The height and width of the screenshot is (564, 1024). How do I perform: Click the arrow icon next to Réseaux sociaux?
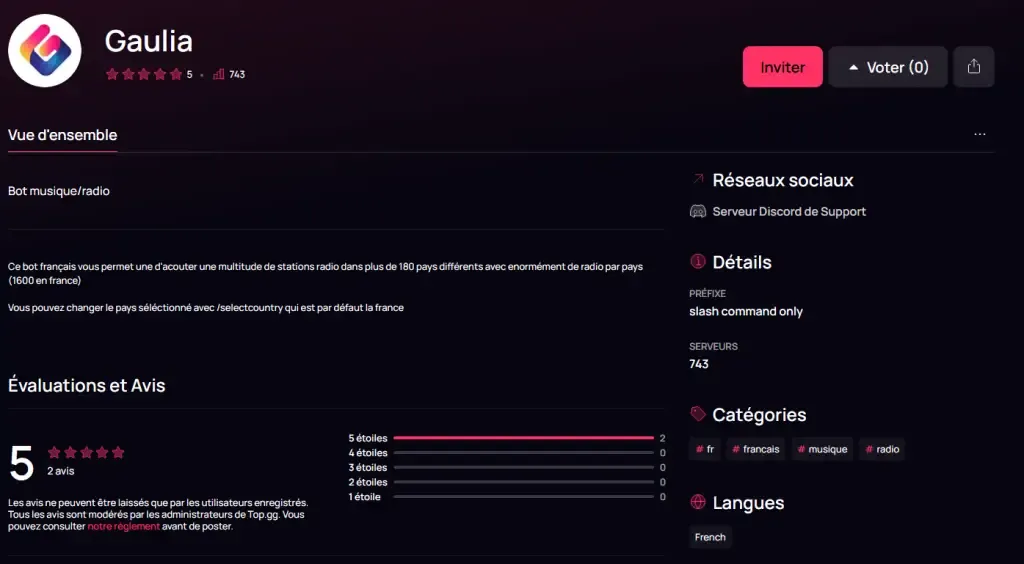pyautogui.click(x=698, y=179)
